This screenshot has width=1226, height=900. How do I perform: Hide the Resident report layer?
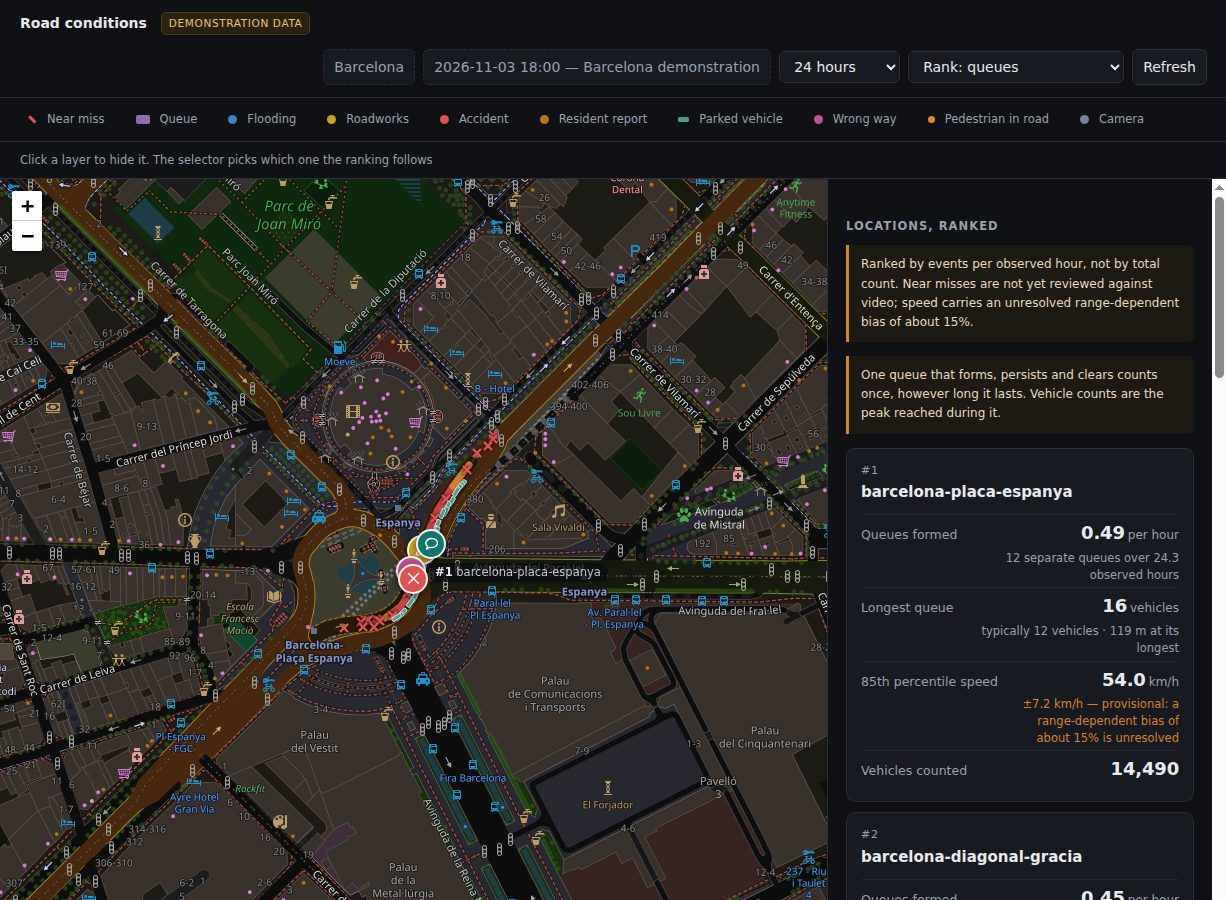[593, 118]
